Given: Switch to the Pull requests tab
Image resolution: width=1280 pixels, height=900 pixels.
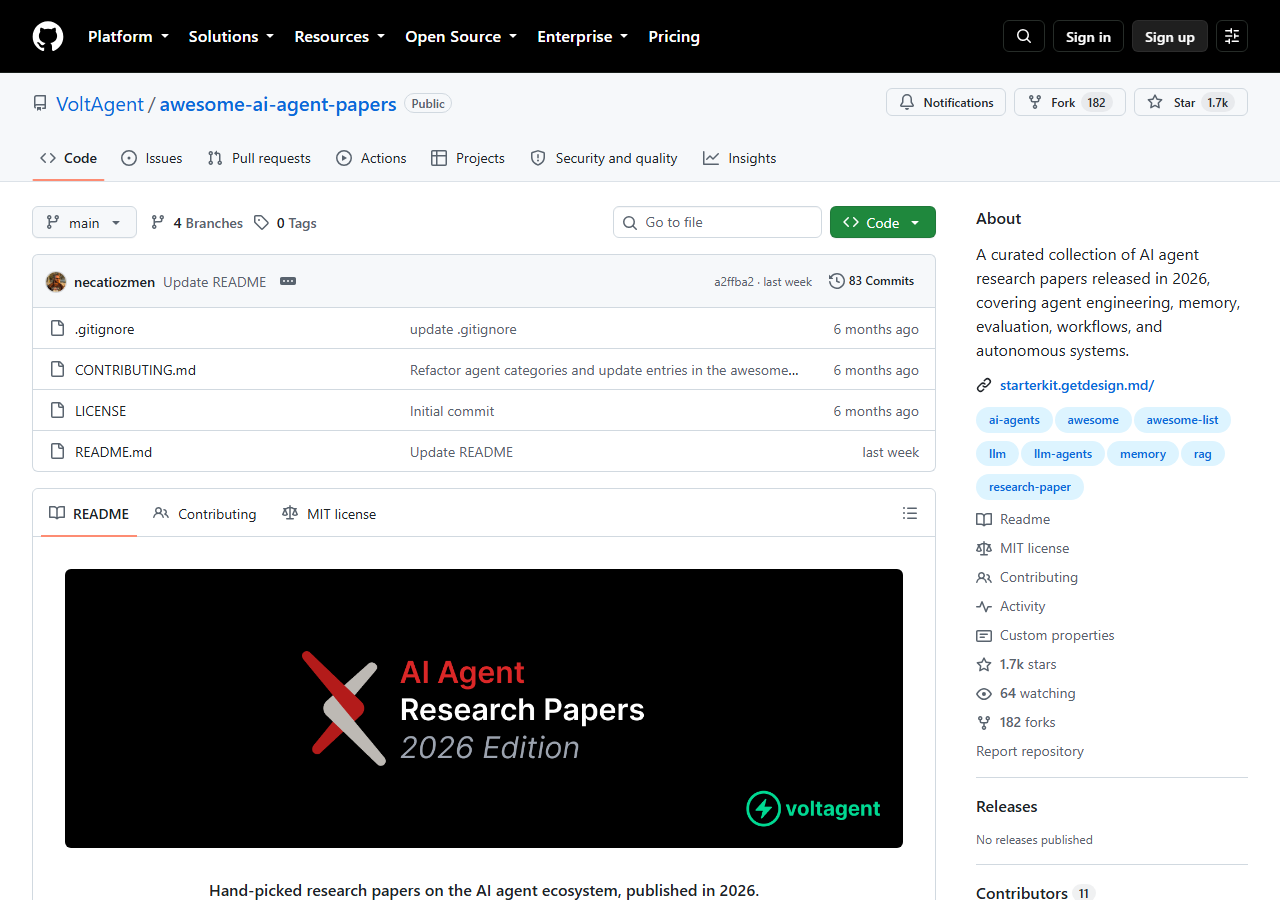Looking at the screenshot, I should pyautogui.click(x=259, y=158).
